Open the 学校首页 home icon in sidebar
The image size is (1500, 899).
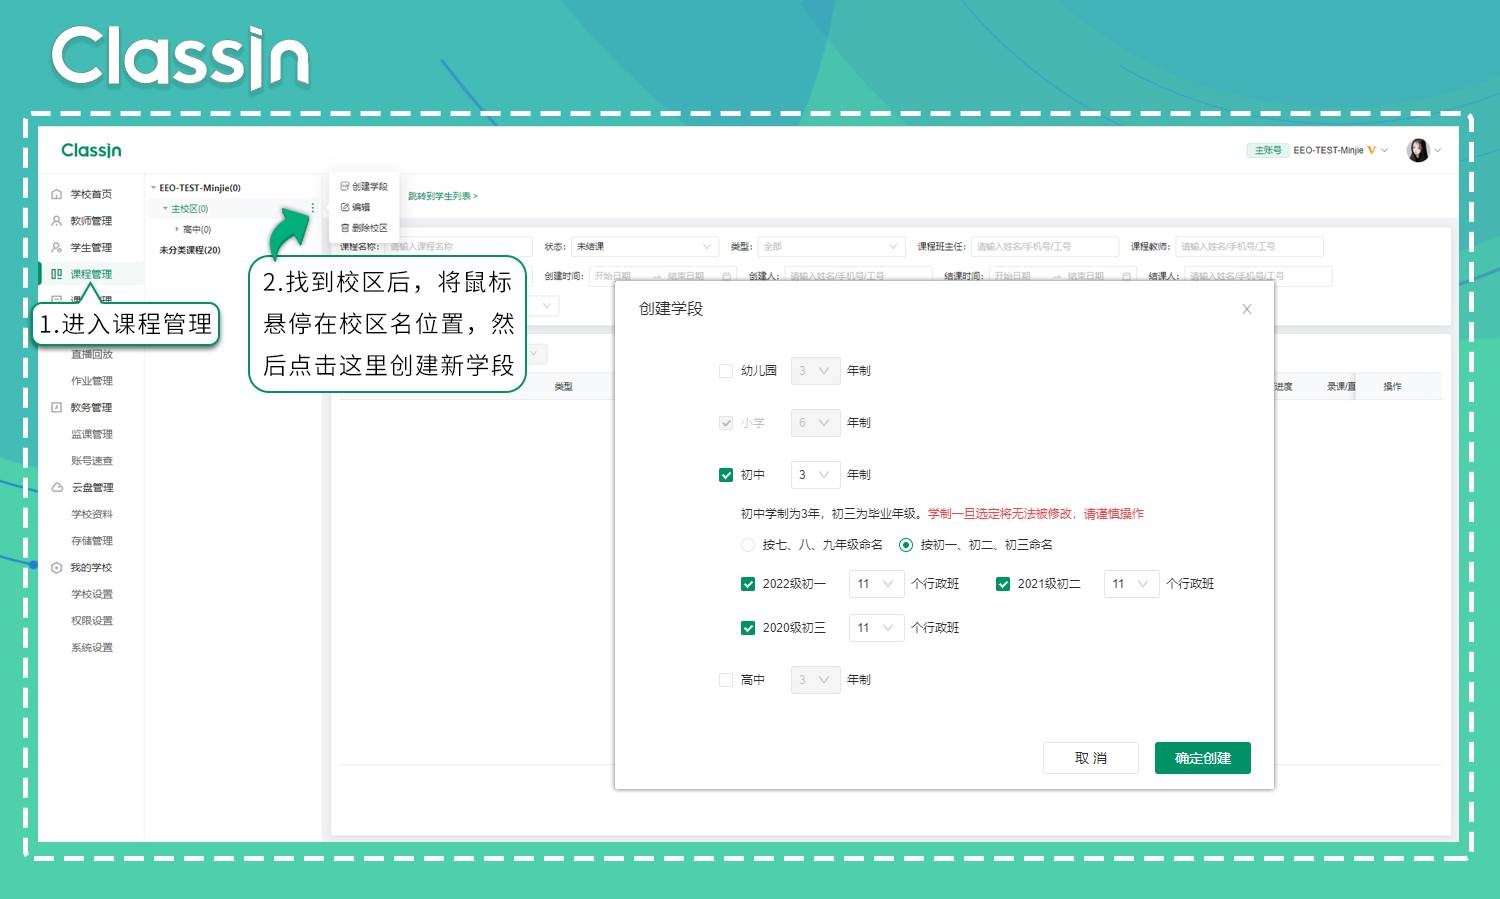click(x=56, y=194)
